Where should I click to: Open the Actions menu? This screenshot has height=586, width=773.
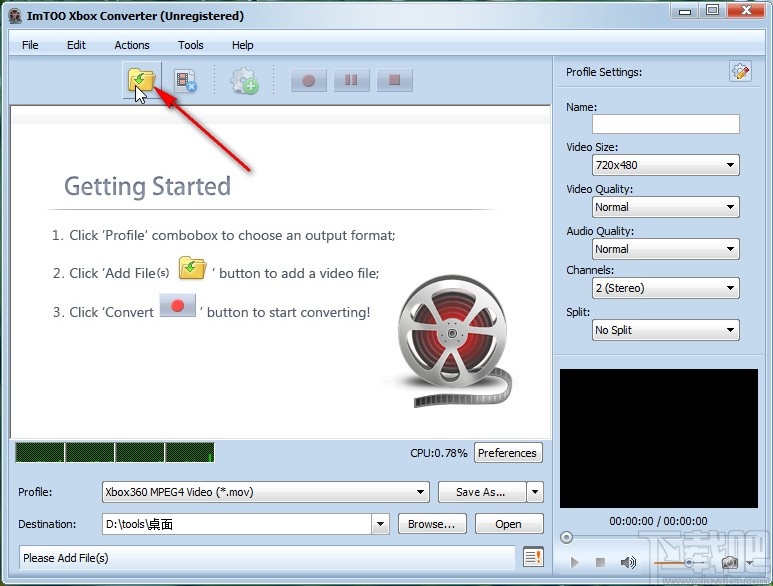point(132,45)
